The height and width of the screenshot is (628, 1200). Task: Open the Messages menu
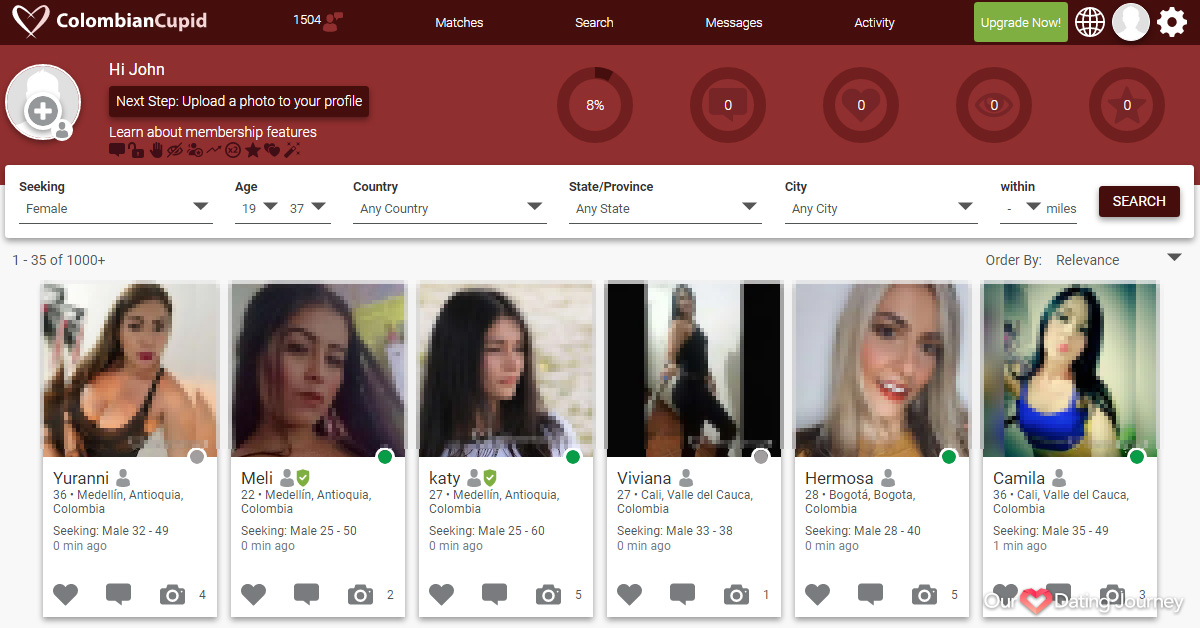point(734,22)
